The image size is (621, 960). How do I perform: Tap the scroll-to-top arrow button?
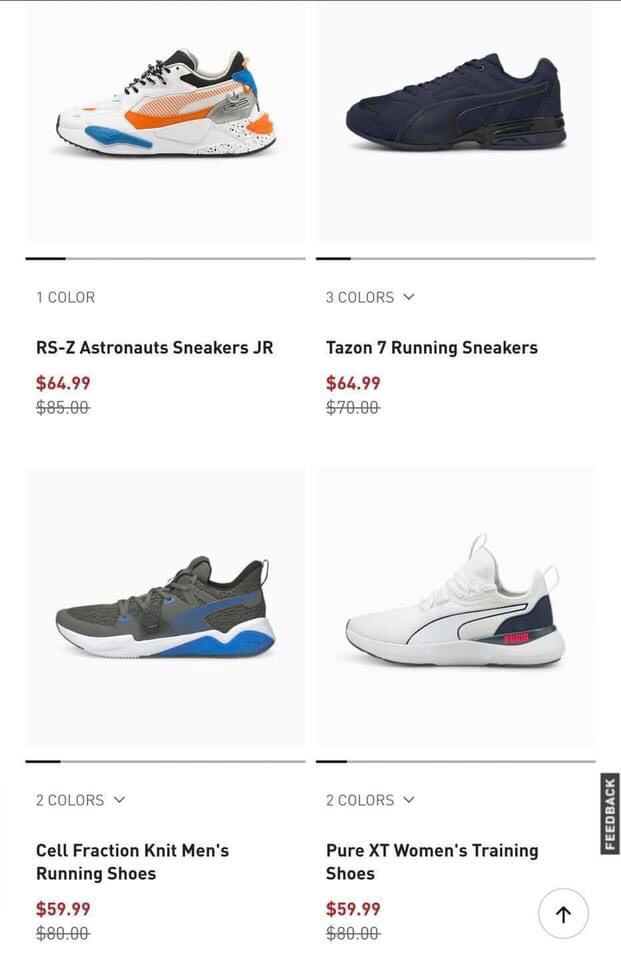tap(563, 913)
